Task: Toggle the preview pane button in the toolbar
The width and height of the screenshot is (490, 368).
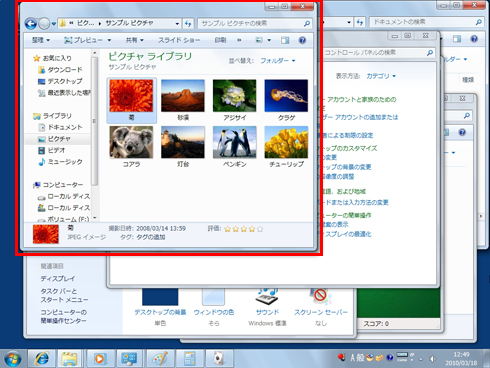Action: [285, 40]
